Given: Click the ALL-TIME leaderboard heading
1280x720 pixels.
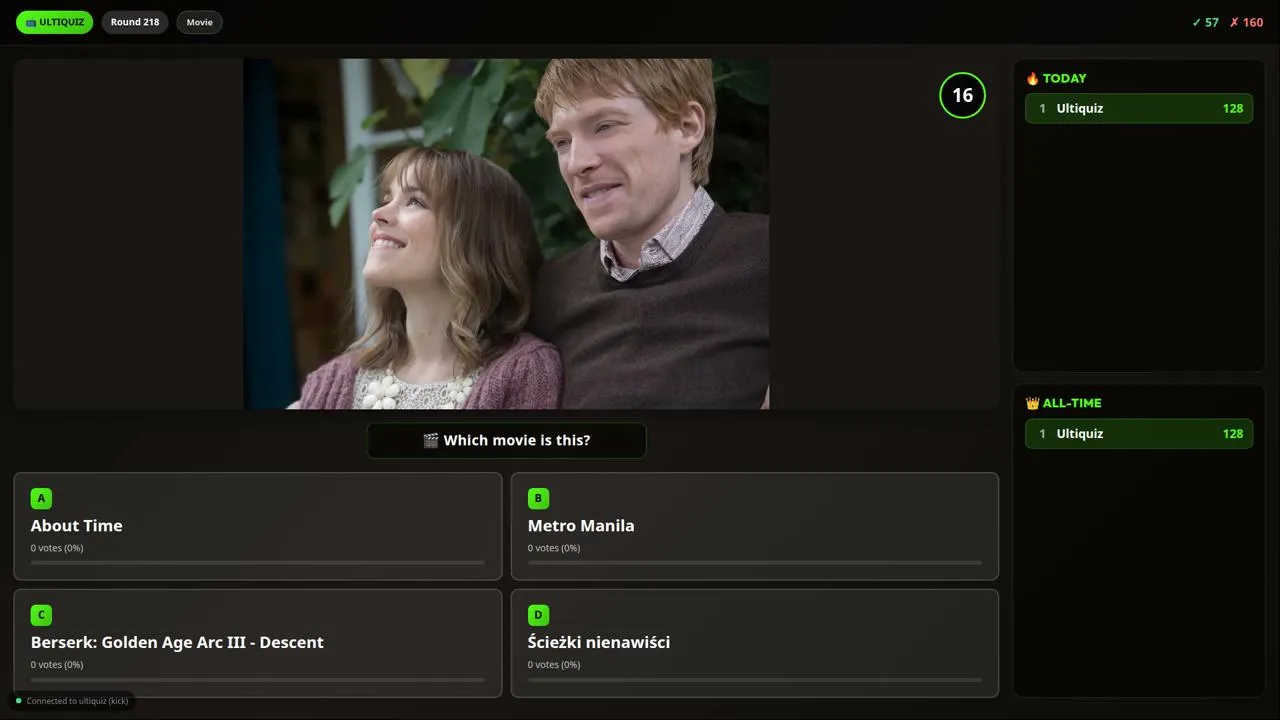Looking at the screenshot, I should 1072,403.
